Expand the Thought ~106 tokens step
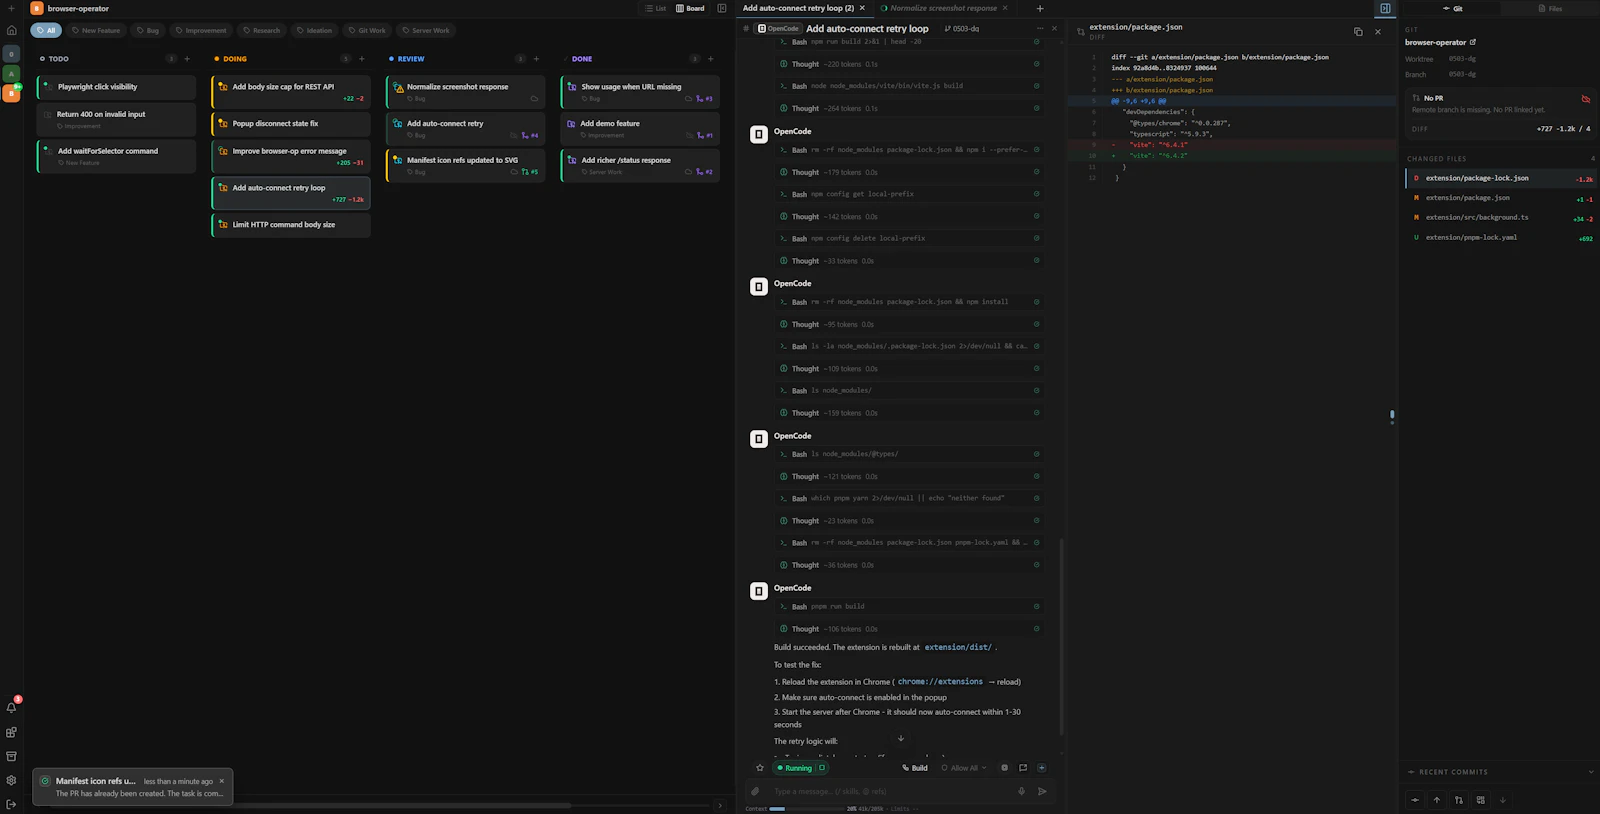The image size is (1600, 814). click(909, 629)
